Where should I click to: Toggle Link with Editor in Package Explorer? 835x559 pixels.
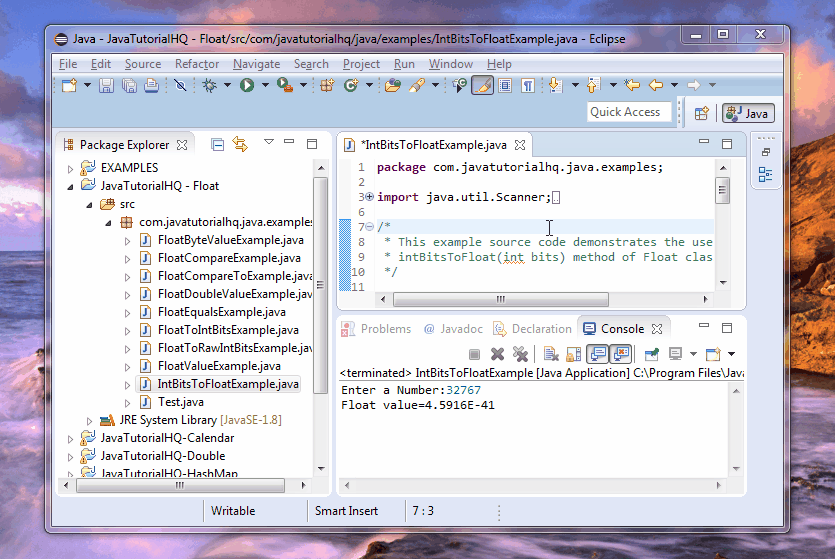pyautogui.click(x=240, y=144)
